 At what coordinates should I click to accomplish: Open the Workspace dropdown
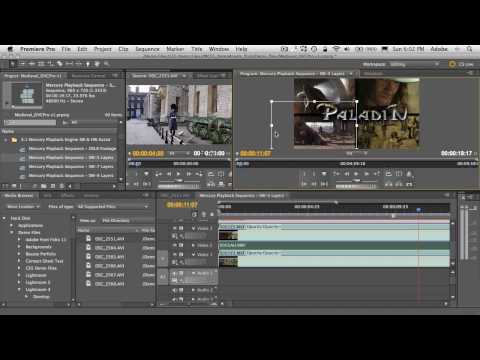414,64
